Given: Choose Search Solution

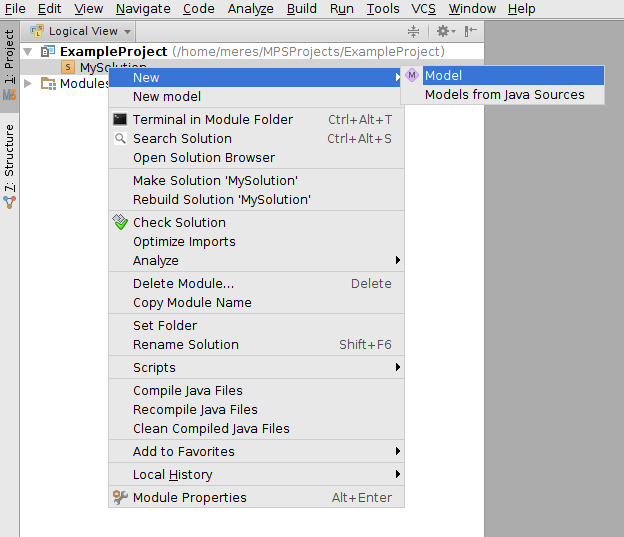Looking at the screenshot, I should (x=256, y=139).
